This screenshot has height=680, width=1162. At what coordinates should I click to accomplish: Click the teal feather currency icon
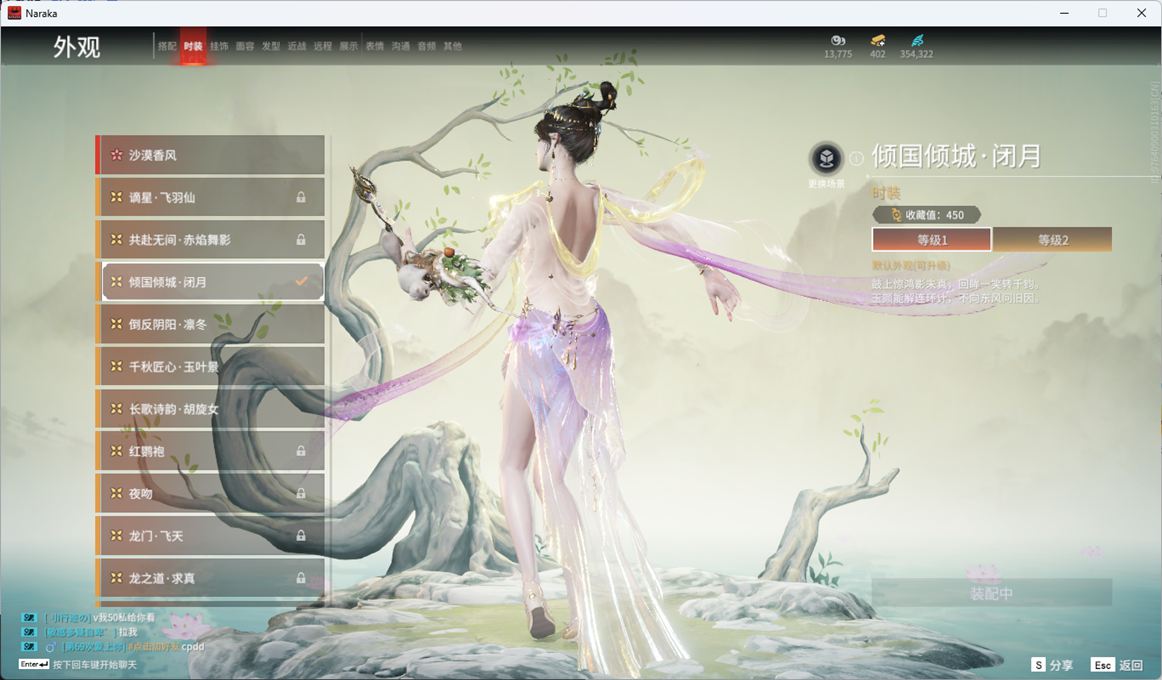pos(916,41)
